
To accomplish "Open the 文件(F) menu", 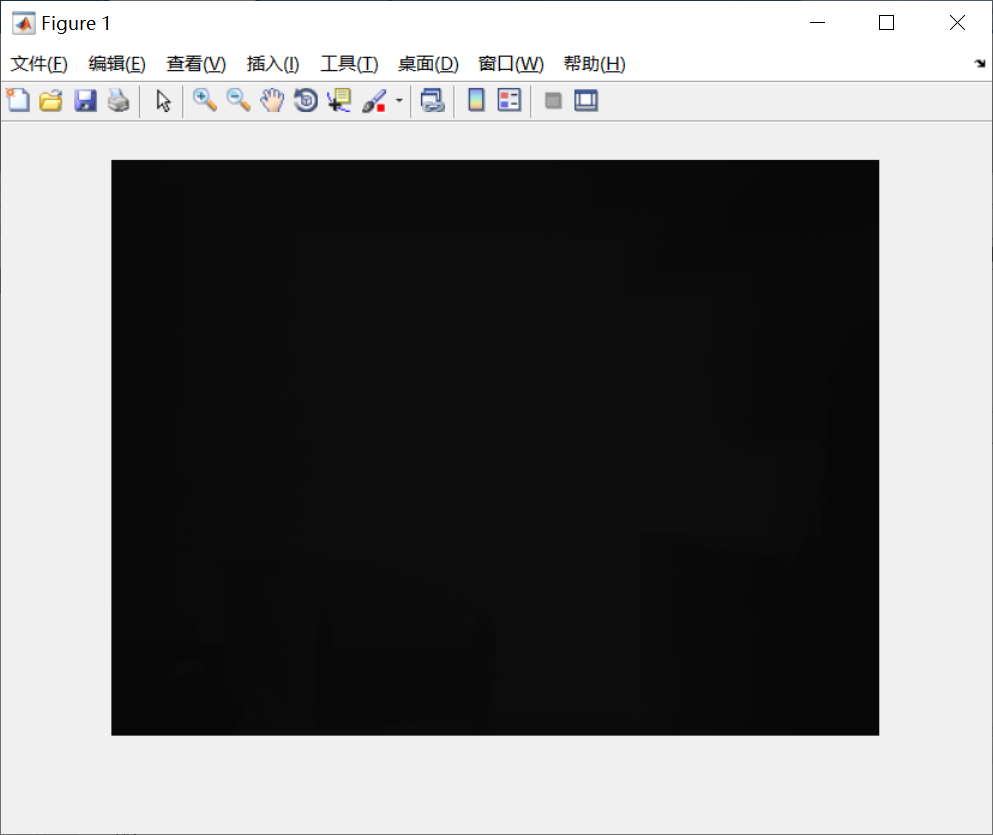I will (39, 64).
